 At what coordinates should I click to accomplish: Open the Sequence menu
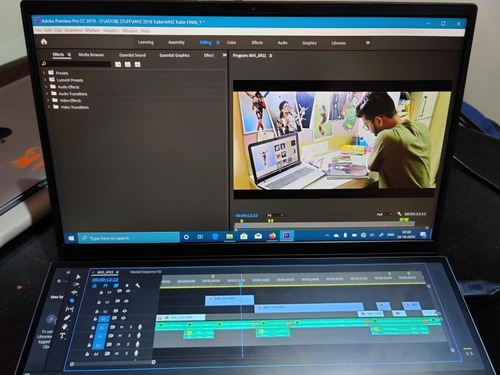point(73,30)
